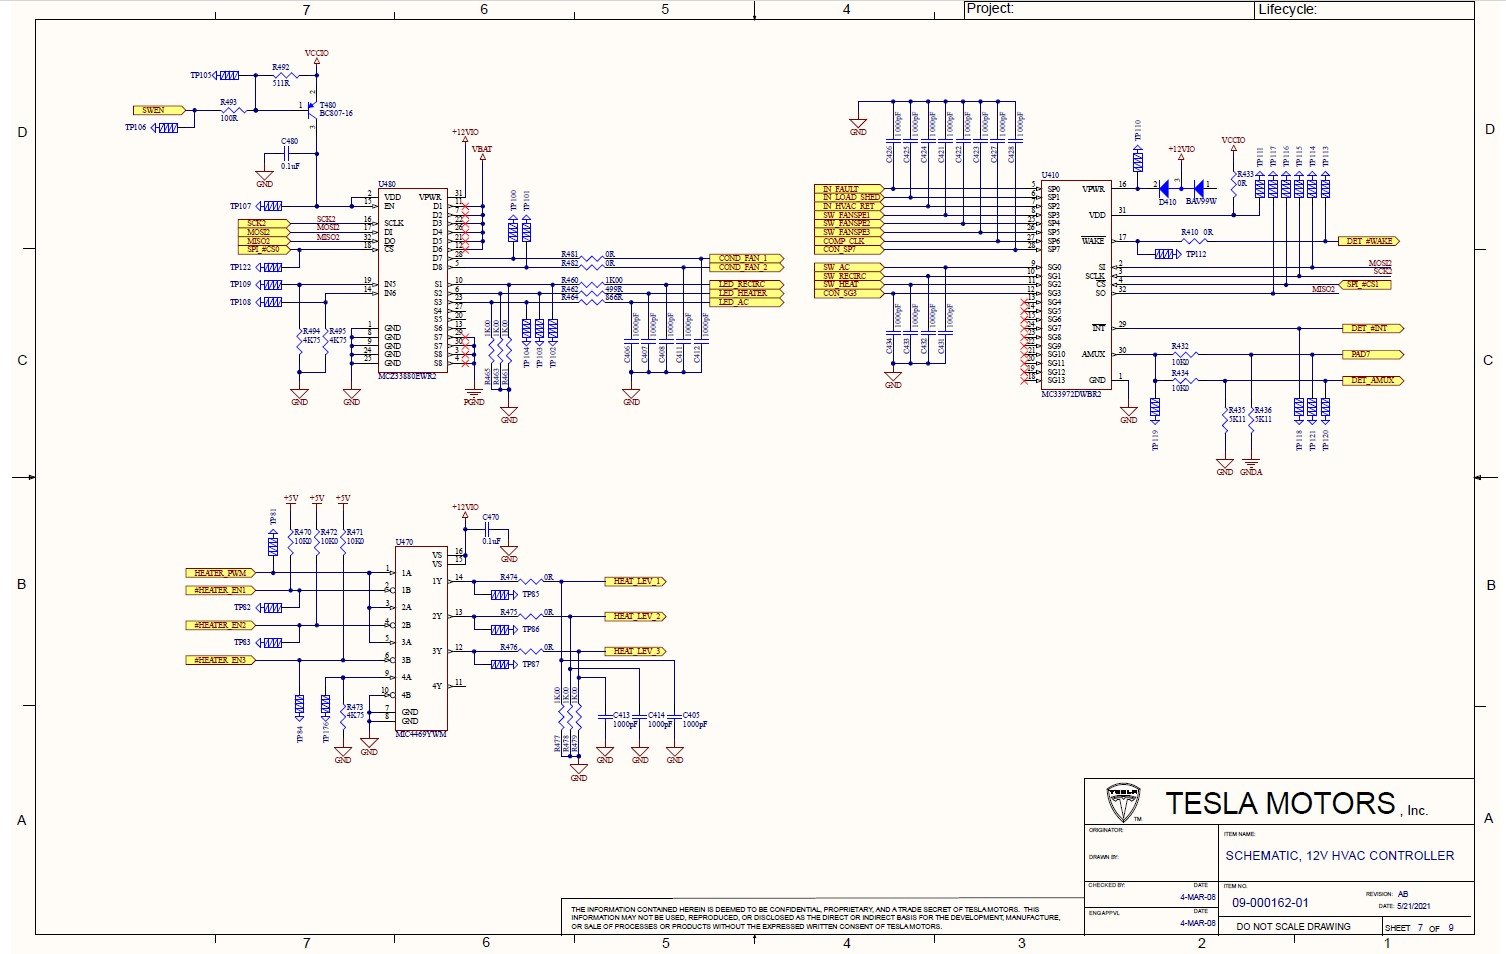Click the Tesla Motors shield logo
The height and width of the screenshot is (954, 1506).
(x=1123, y=803)
